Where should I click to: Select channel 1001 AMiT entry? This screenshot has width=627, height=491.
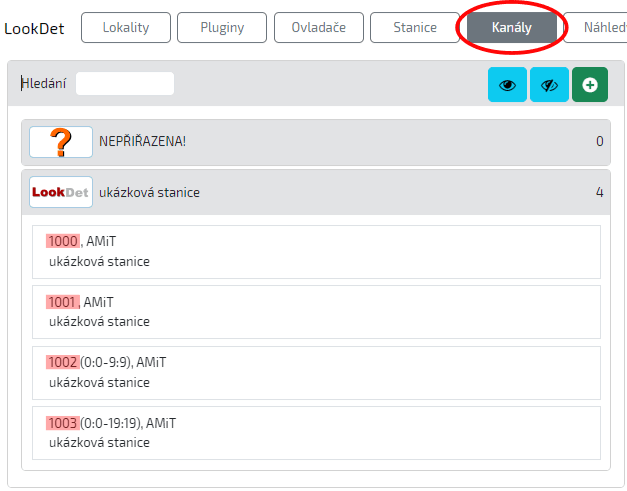(x=316, y=311)
